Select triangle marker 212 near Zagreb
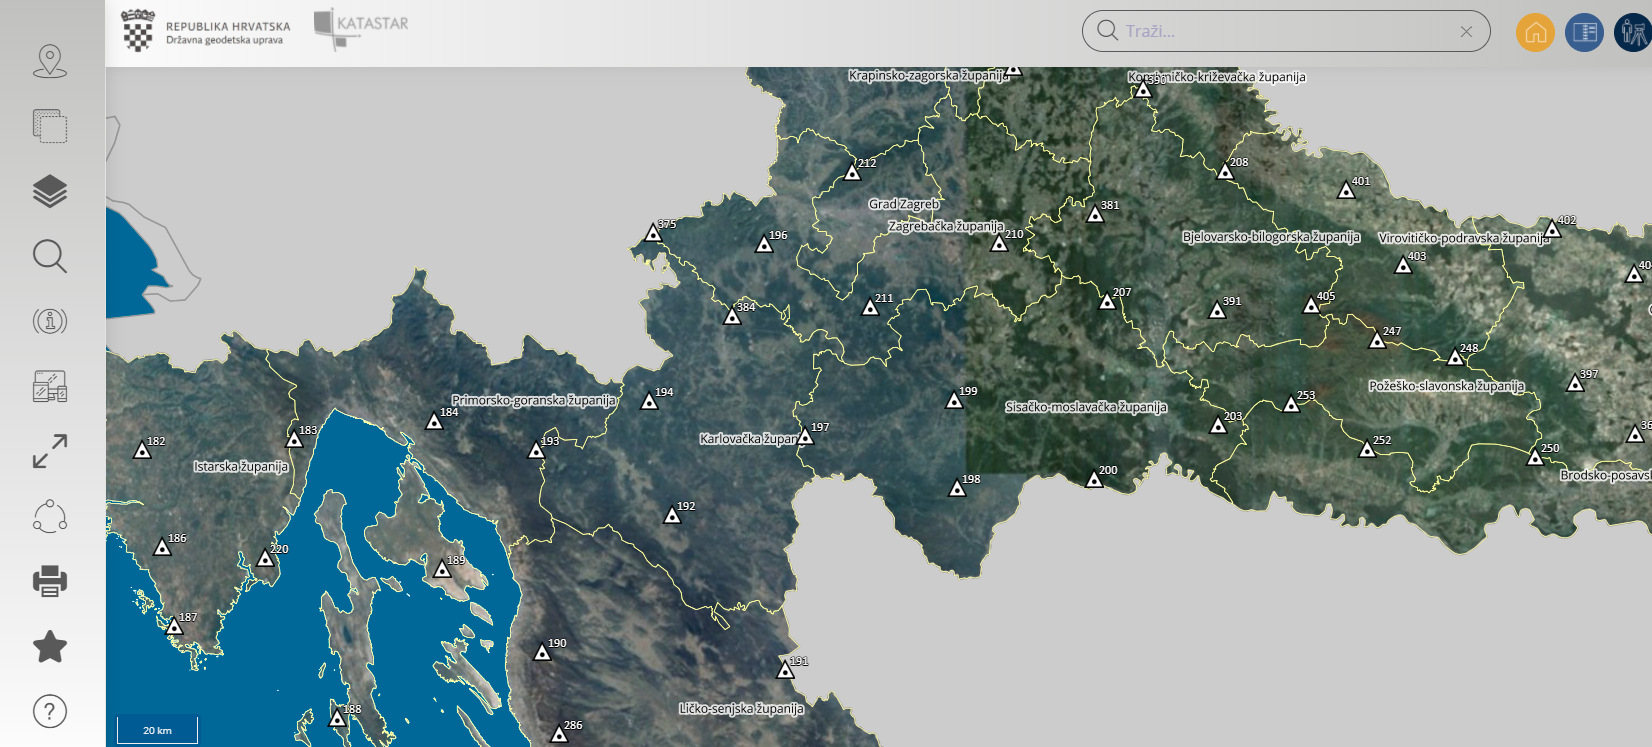The image size is (1652, 747). click(x=852, y=173)
